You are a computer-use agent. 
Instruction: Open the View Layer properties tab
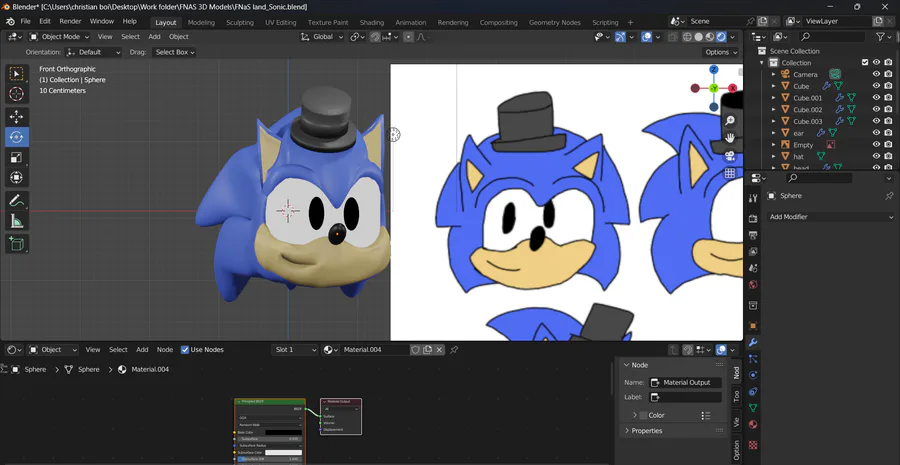(753, 252)
